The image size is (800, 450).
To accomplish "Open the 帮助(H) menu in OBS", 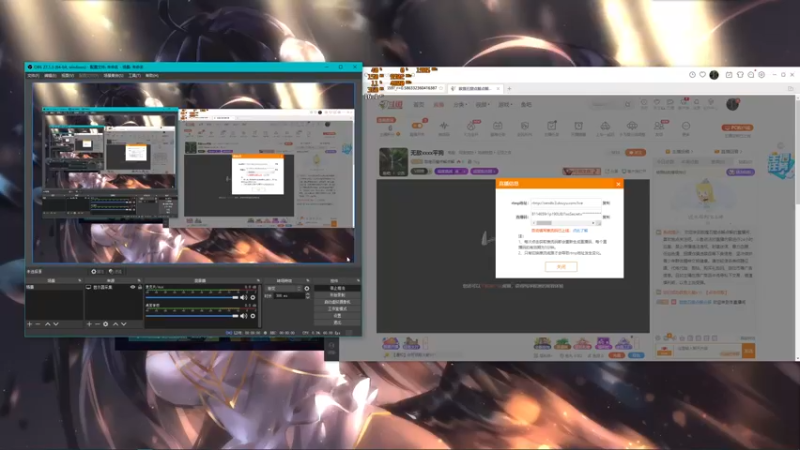I will (x=152, y=76).
